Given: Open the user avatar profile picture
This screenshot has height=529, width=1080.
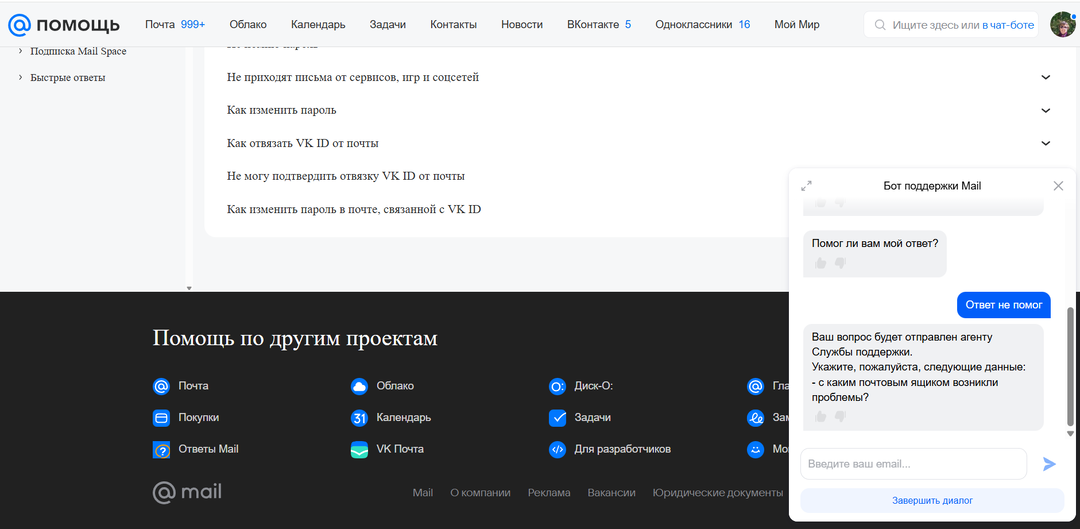Looking at the screenshot, I should click(x=1062, y=25).
